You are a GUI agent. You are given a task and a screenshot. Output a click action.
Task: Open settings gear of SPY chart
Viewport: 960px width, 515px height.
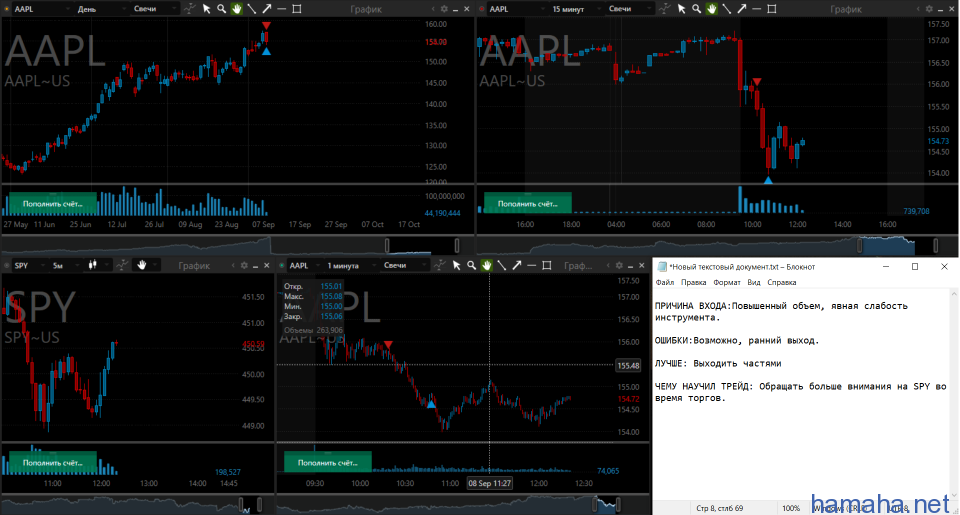[x=244, y=266]
